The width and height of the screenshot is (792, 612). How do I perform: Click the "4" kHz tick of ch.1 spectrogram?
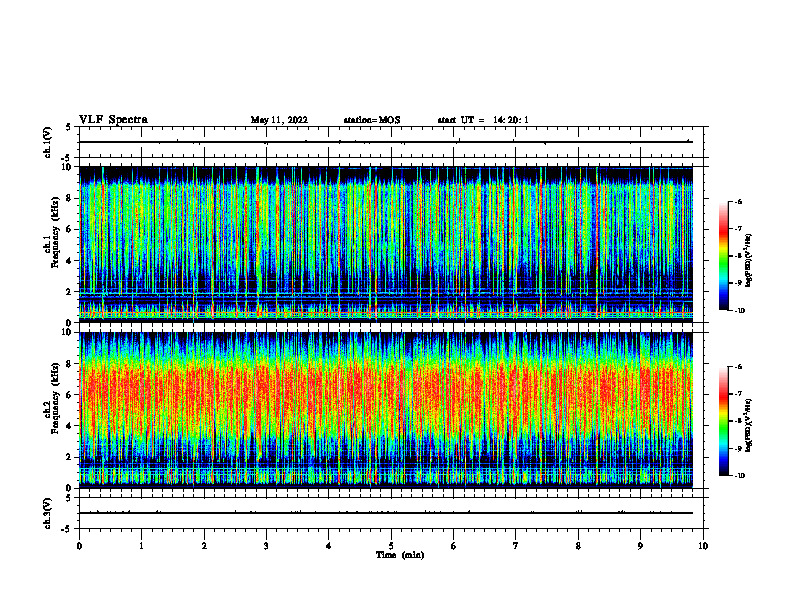tap(69, 261)
